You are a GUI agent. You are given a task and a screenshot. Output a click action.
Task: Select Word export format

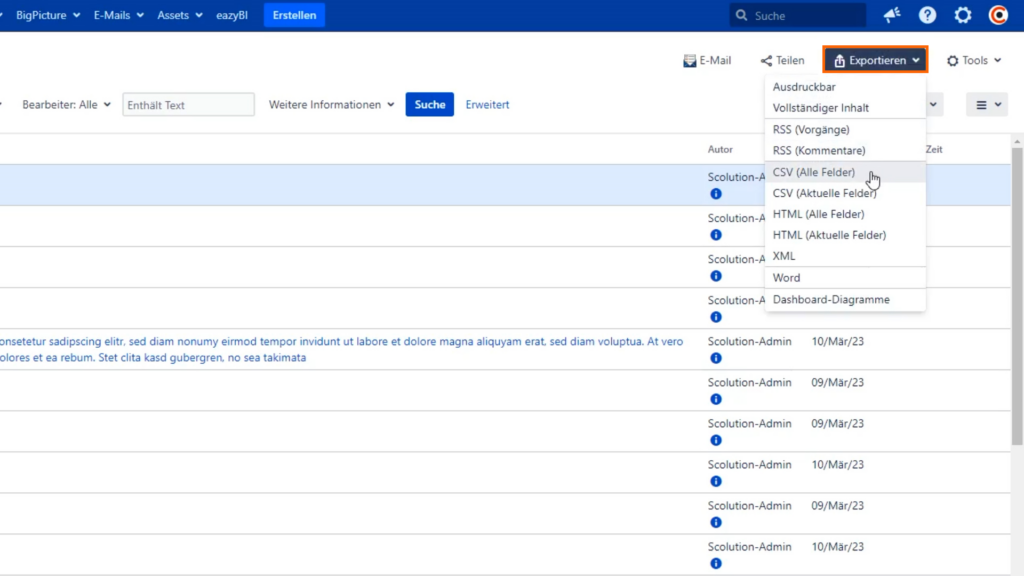(x=786, y=277)
